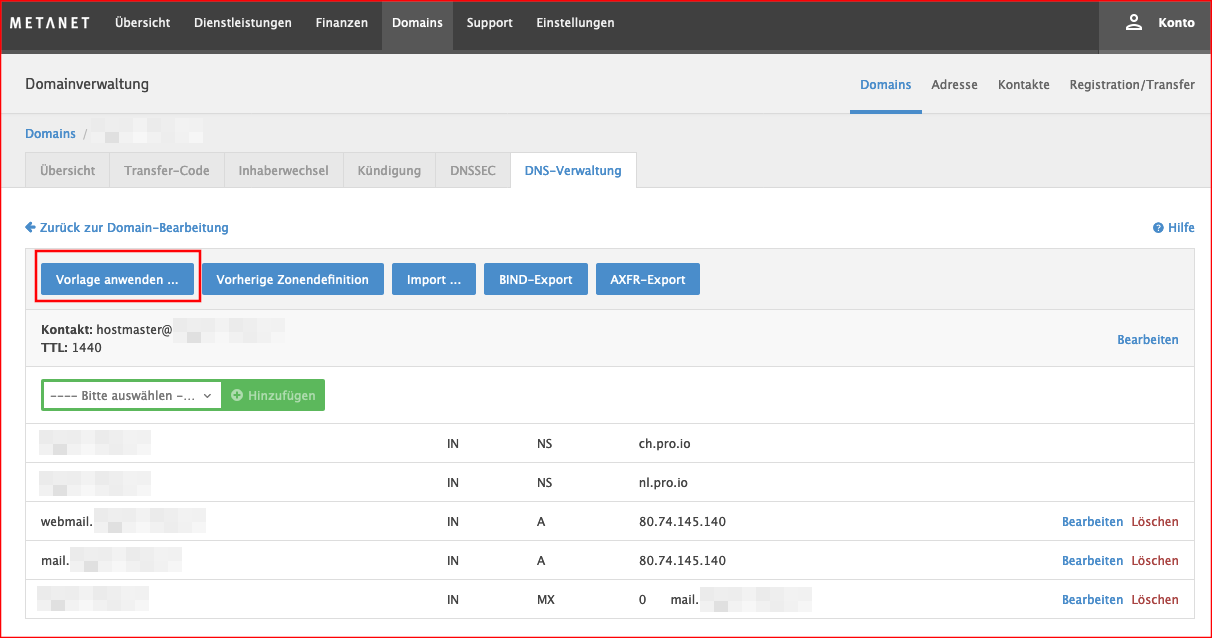Expand the 'Bitte auswählen' record type dropdown
This screenshot has width=1212, height=638.
pyautogui.click(x=131, y=395)
